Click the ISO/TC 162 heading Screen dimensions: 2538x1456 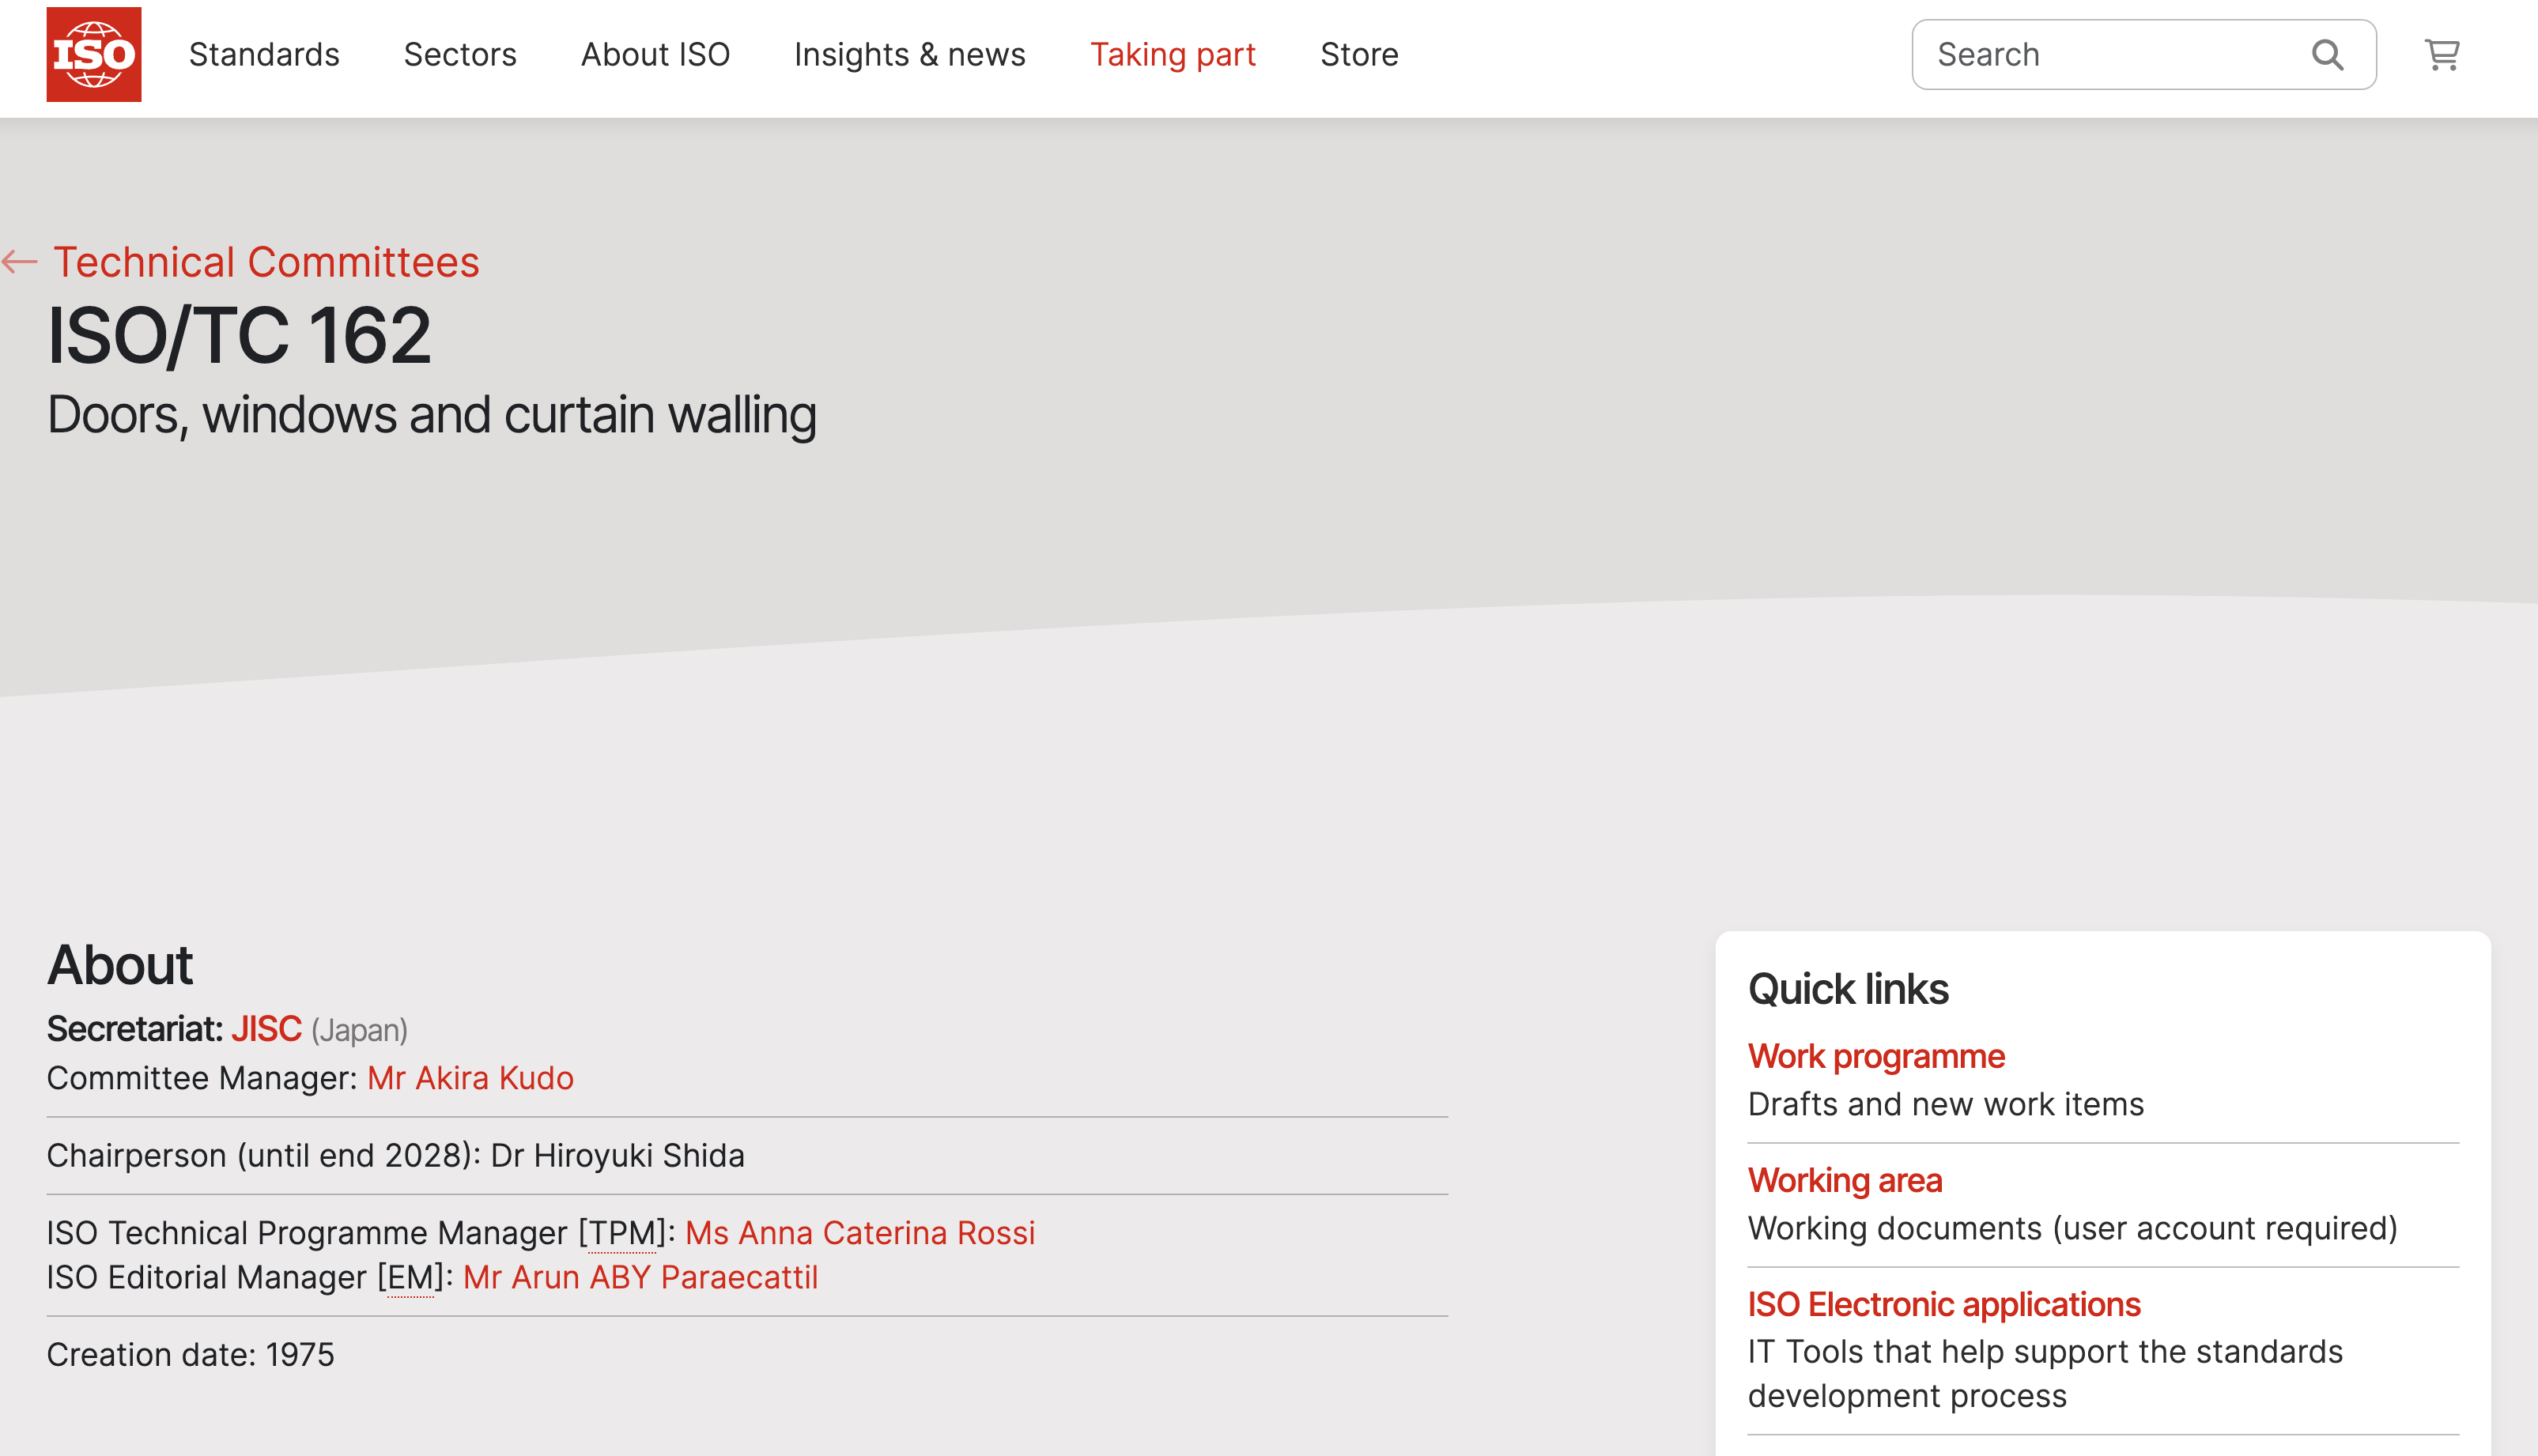point(239,336)
